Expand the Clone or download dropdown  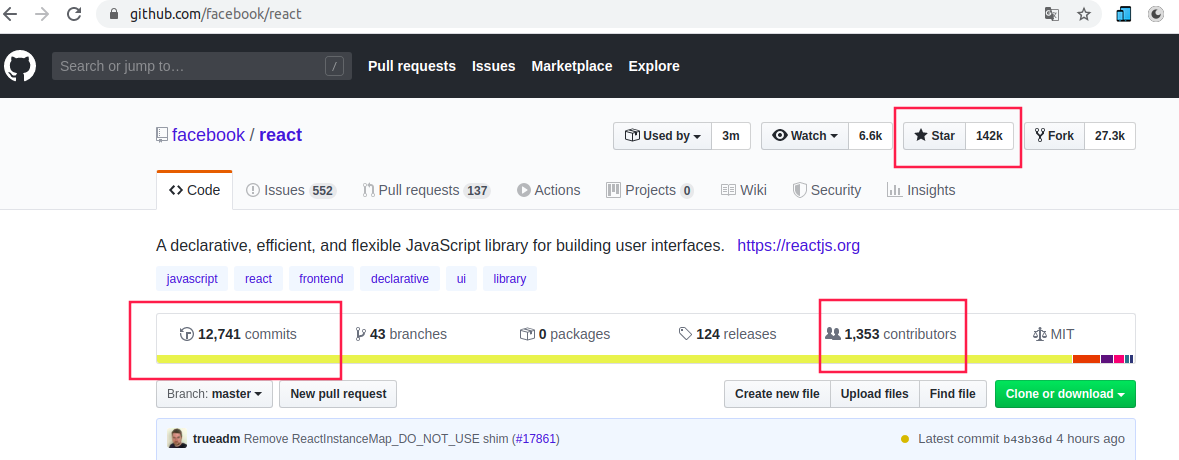coord(1065,394)
